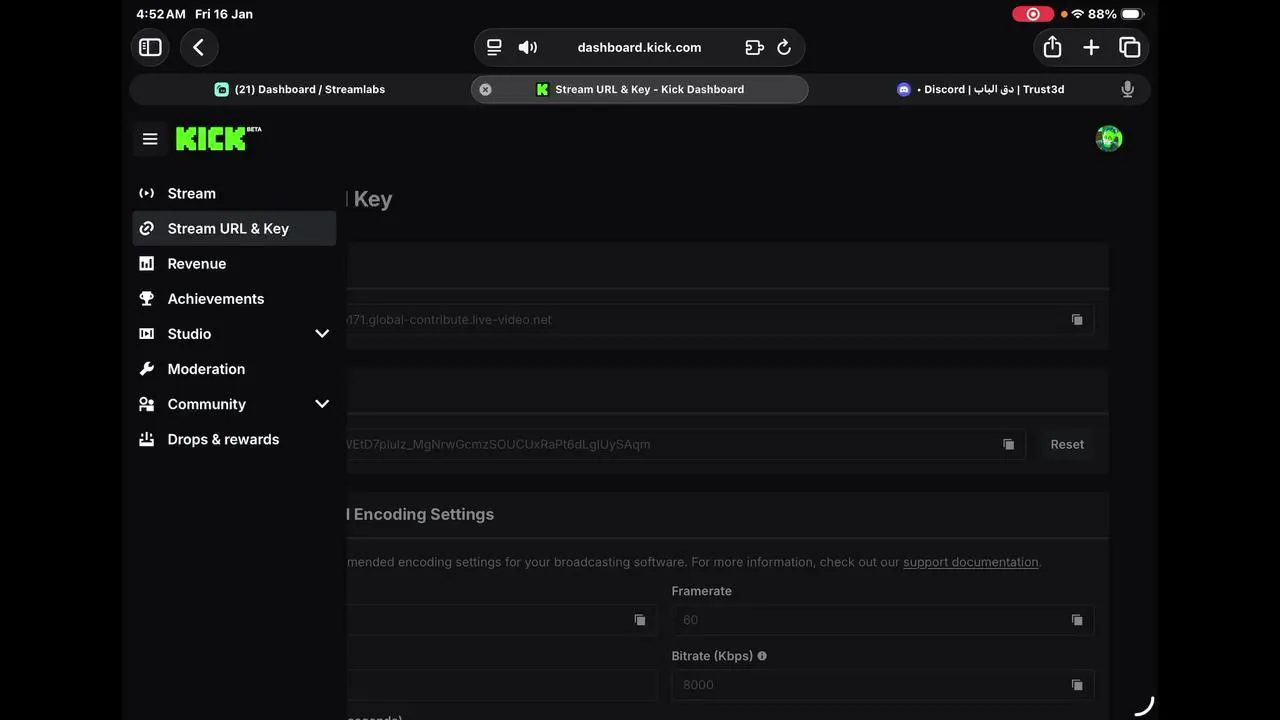Show Bitrate info tooltip icon
Viewport: 1280px width, 720px height.
click(762, 656)
